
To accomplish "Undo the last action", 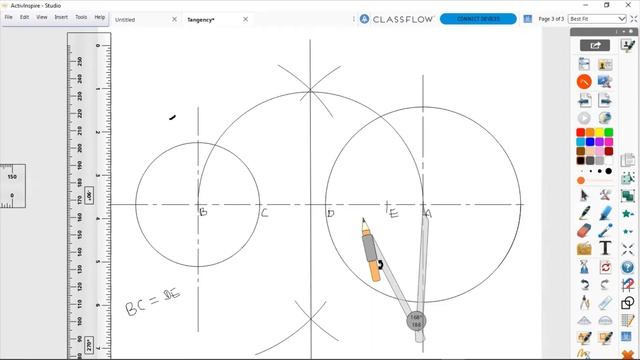I will (x=584, y=284).
